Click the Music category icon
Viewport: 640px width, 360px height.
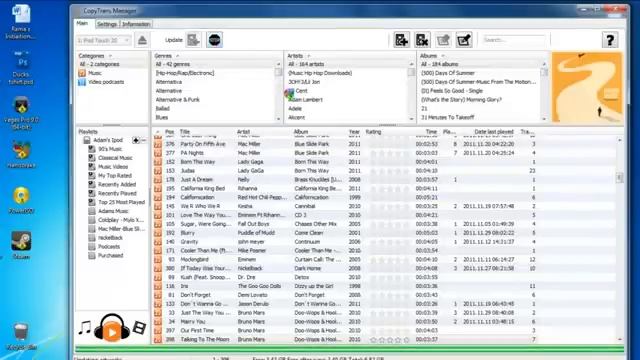(x=82, y=73)
